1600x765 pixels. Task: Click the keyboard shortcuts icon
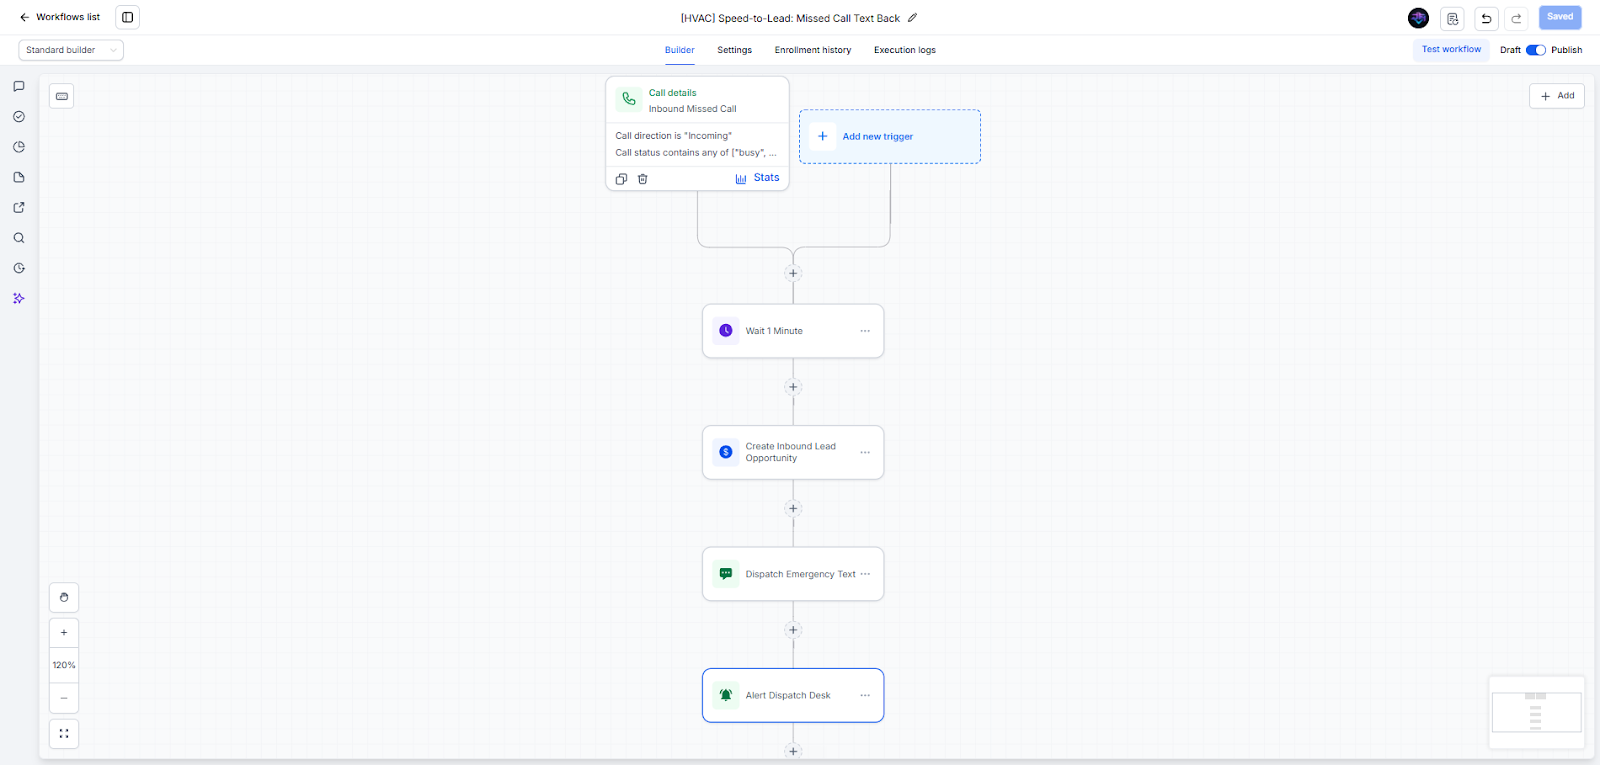point(62,96)
